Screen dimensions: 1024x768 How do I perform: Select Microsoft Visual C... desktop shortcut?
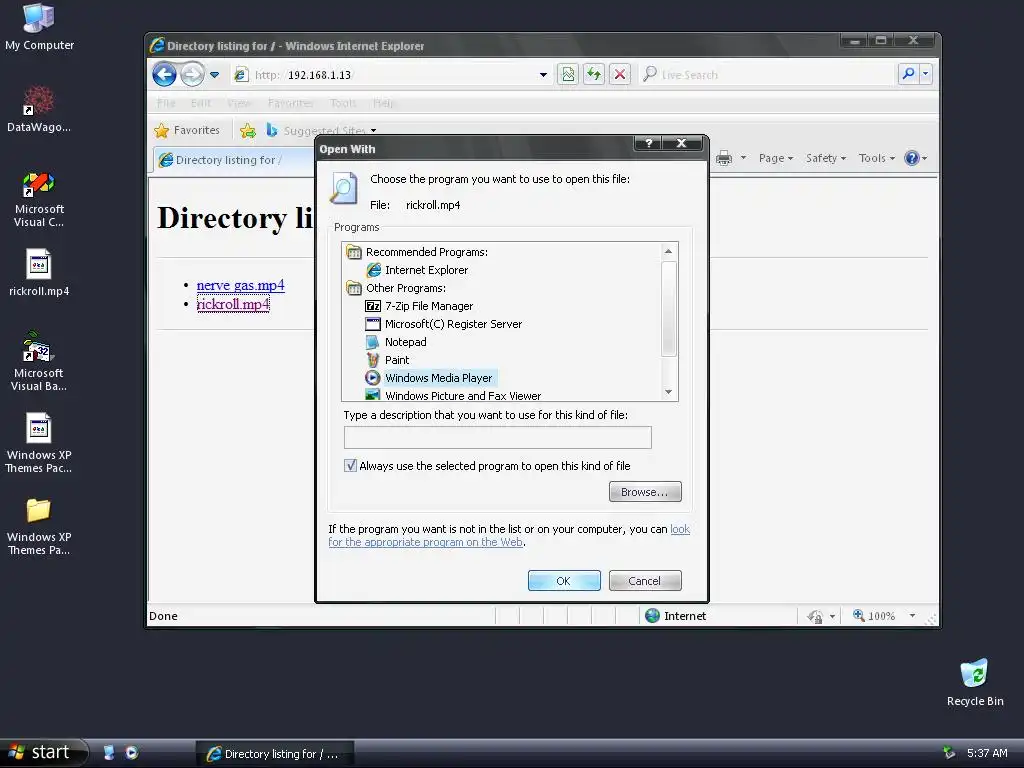coord(39,199)
